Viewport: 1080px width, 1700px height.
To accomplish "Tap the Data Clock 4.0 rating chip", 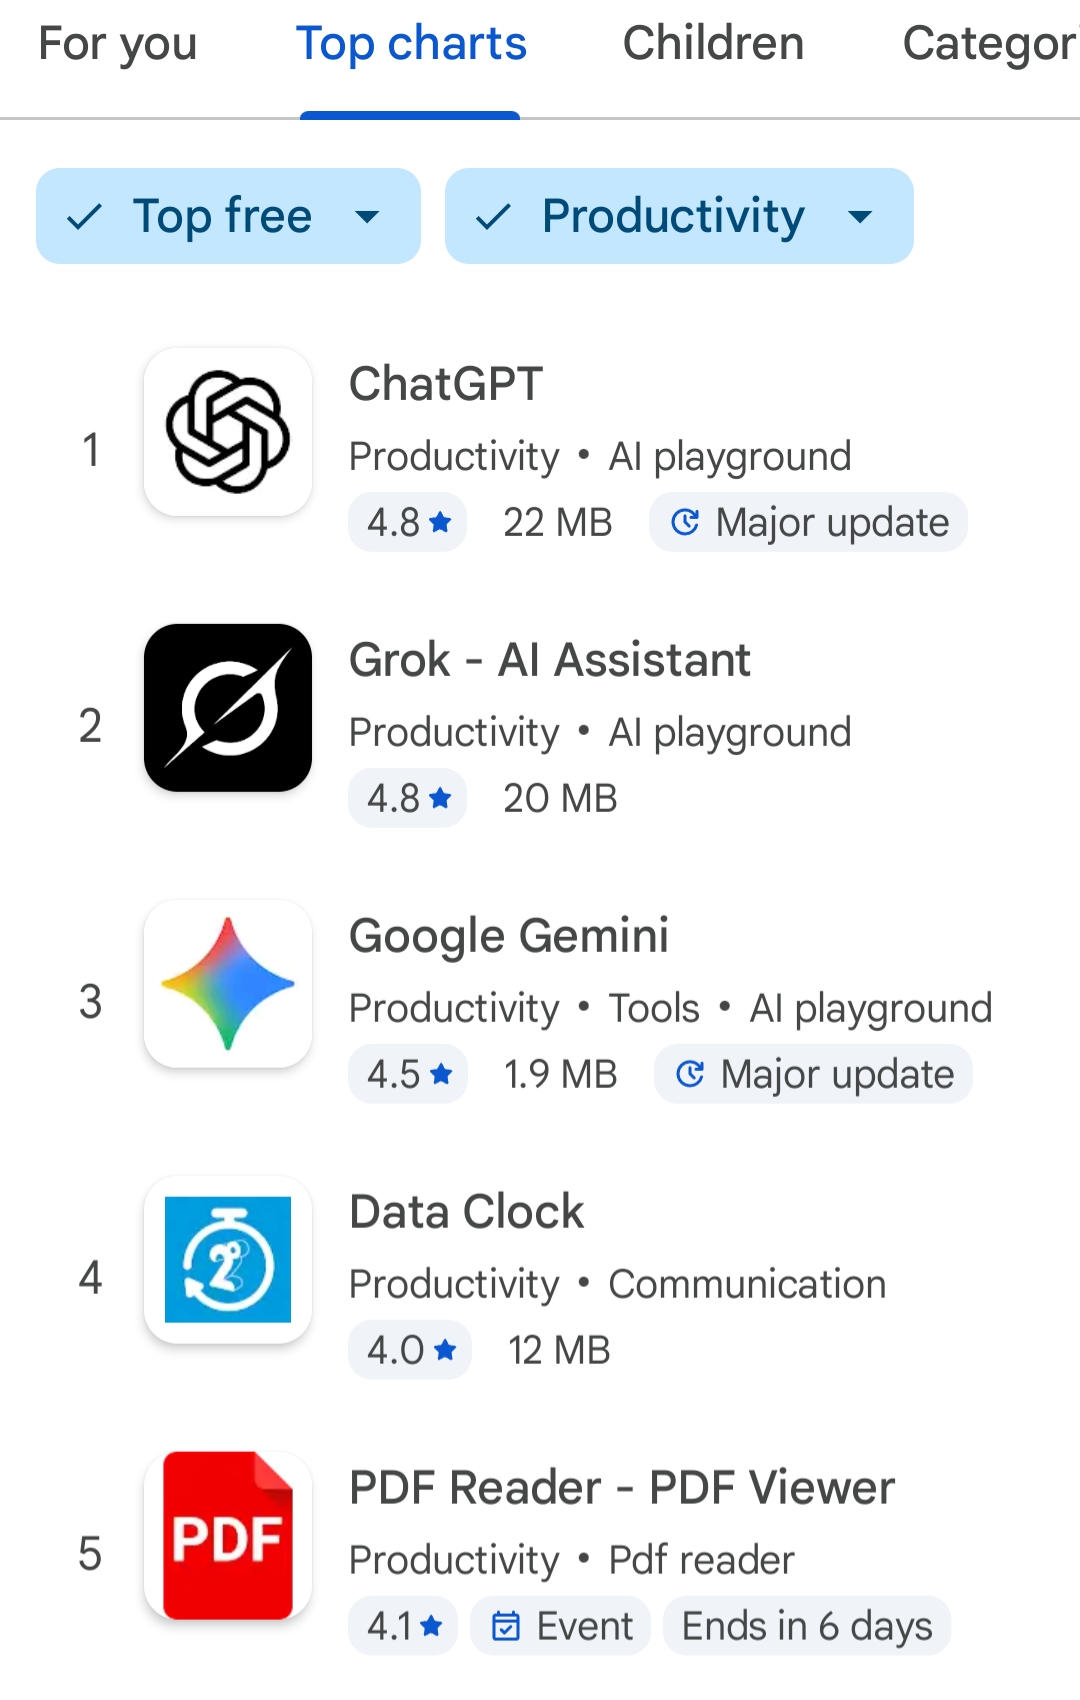I will pyautogui.click(x=410, y=1350).
